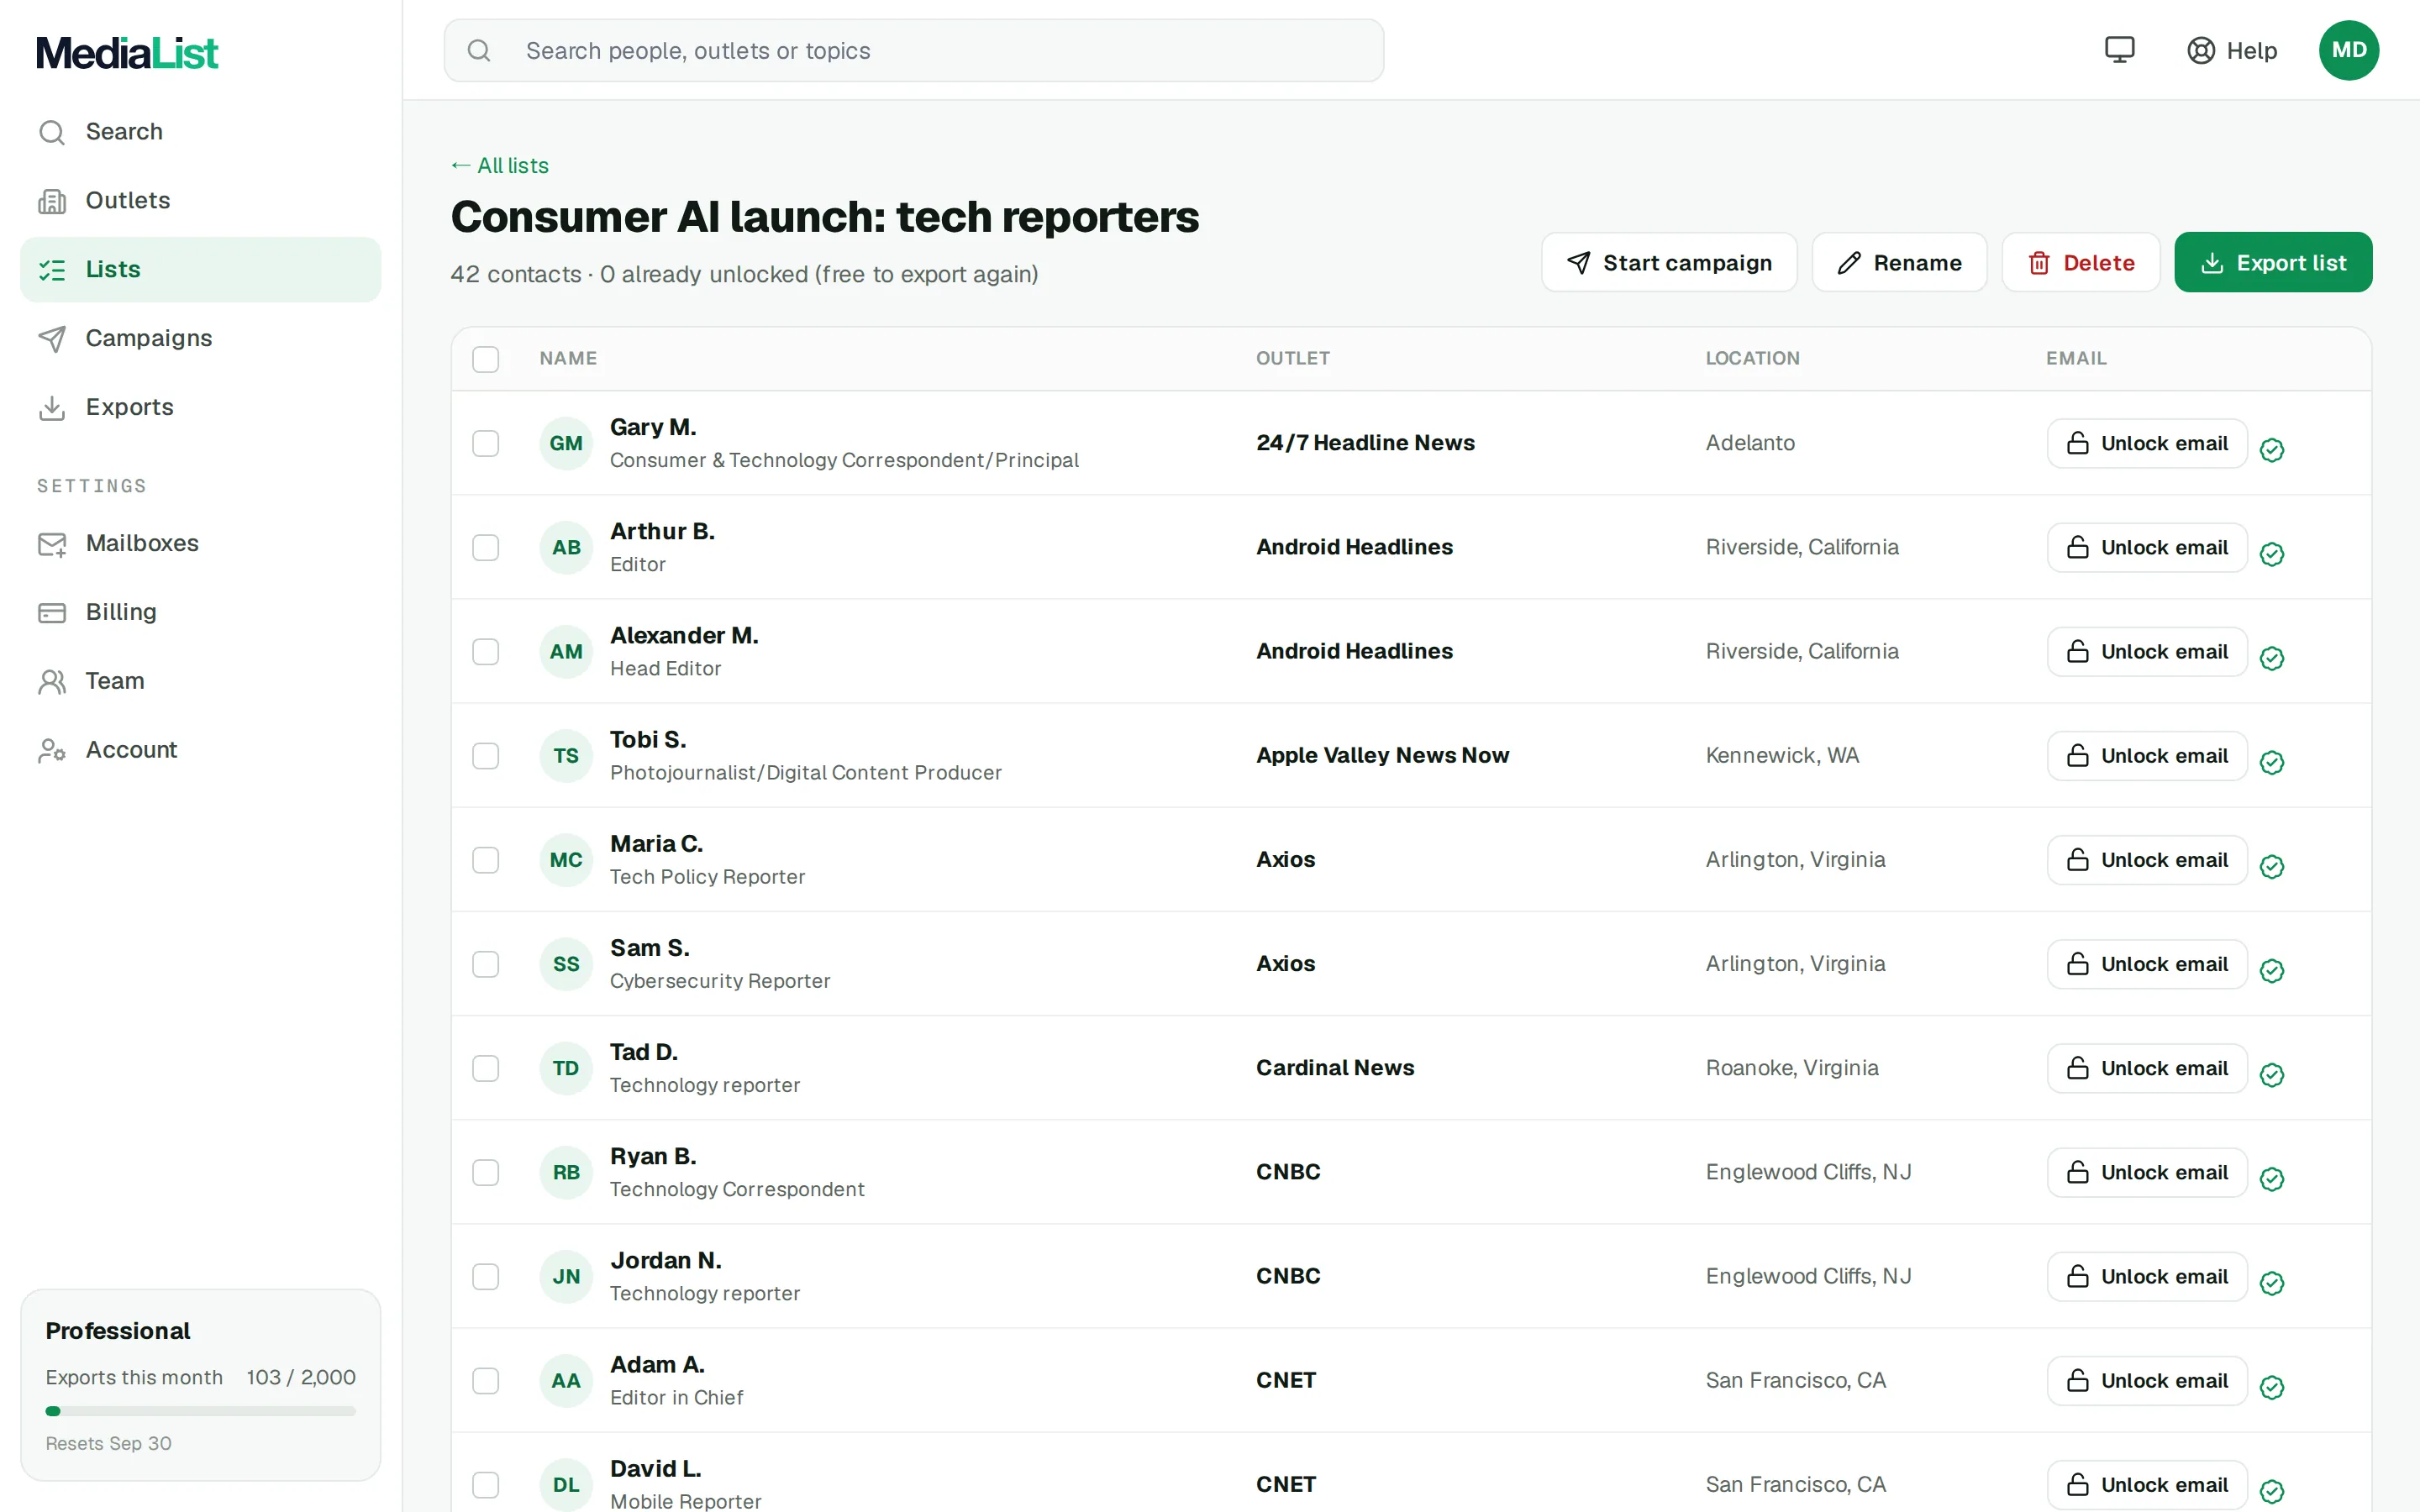This screenshot has height=1512, width=2420.
Task: Click verified checkmark icon for Maria C.
Action: [x=2272, y=867]
